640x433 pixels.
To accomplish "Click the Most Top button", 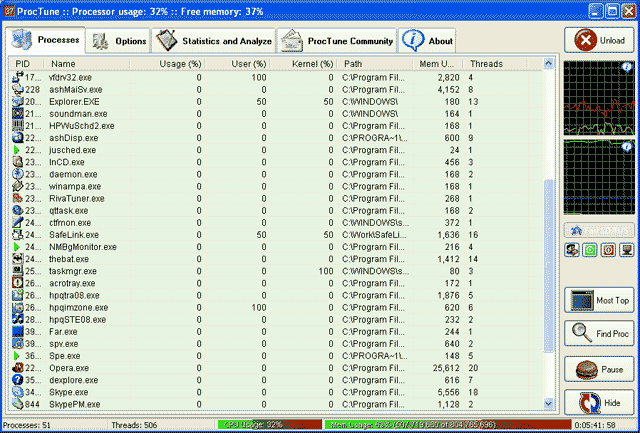I will coord(598,300).
